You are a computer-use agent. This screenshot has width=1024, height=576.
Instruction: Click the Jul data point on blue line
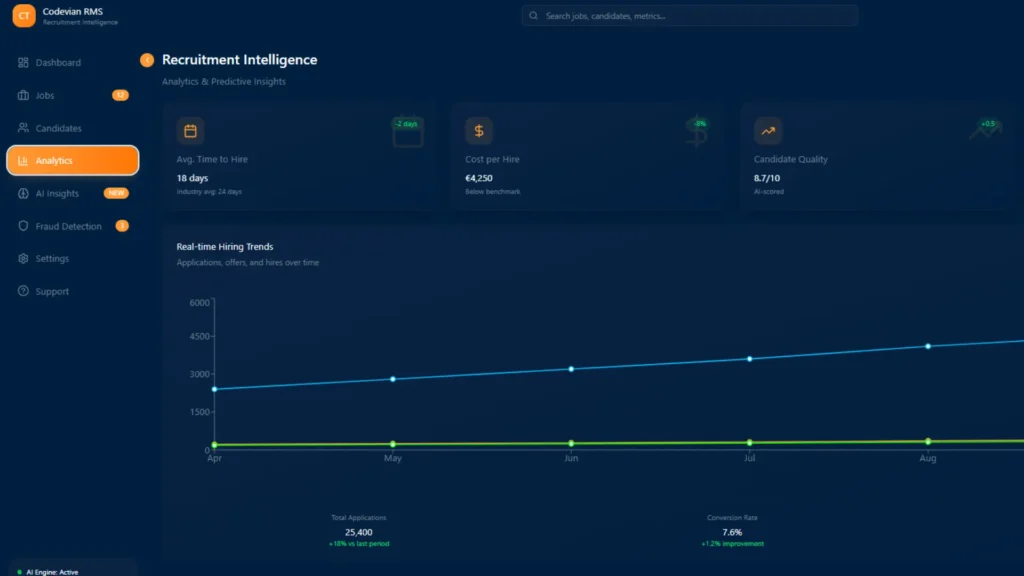(750, 359)
